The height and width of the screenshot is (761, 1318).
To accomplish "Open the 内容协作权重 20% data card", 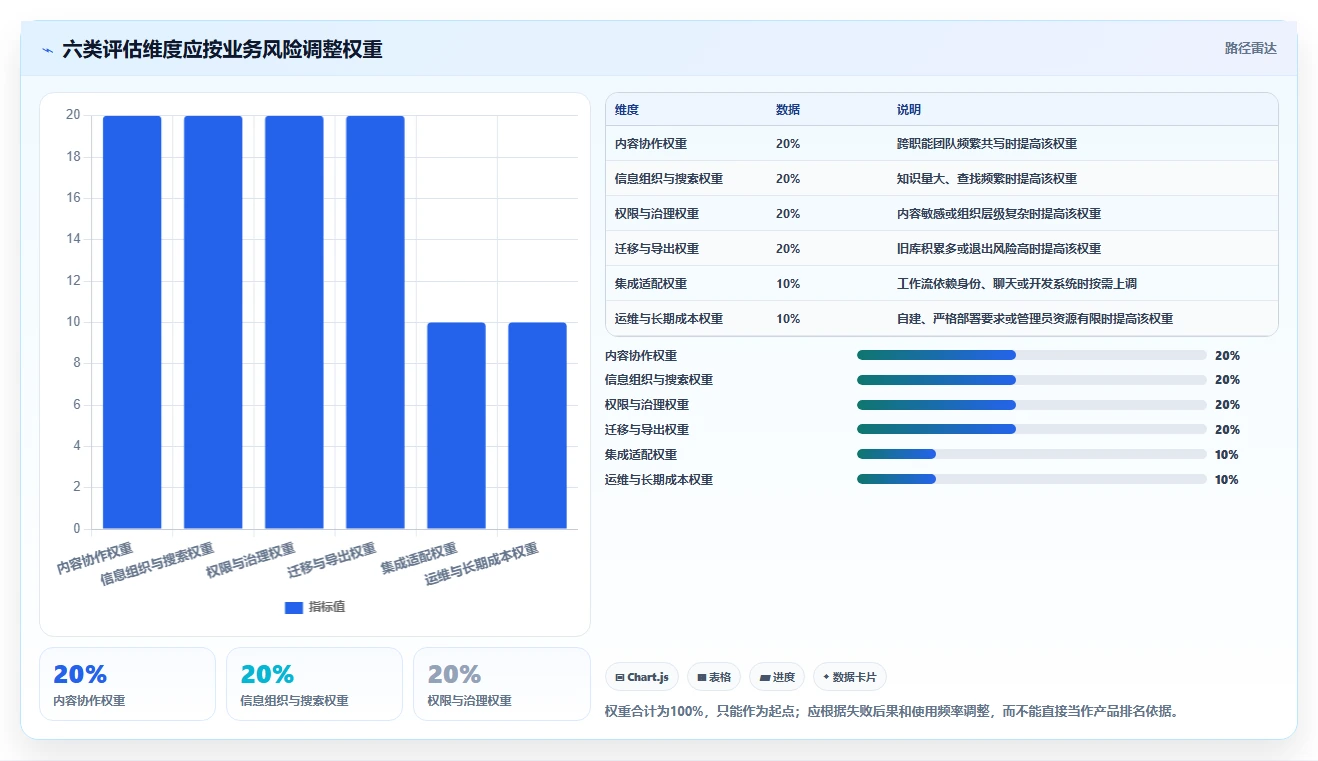I will (127, 684).
